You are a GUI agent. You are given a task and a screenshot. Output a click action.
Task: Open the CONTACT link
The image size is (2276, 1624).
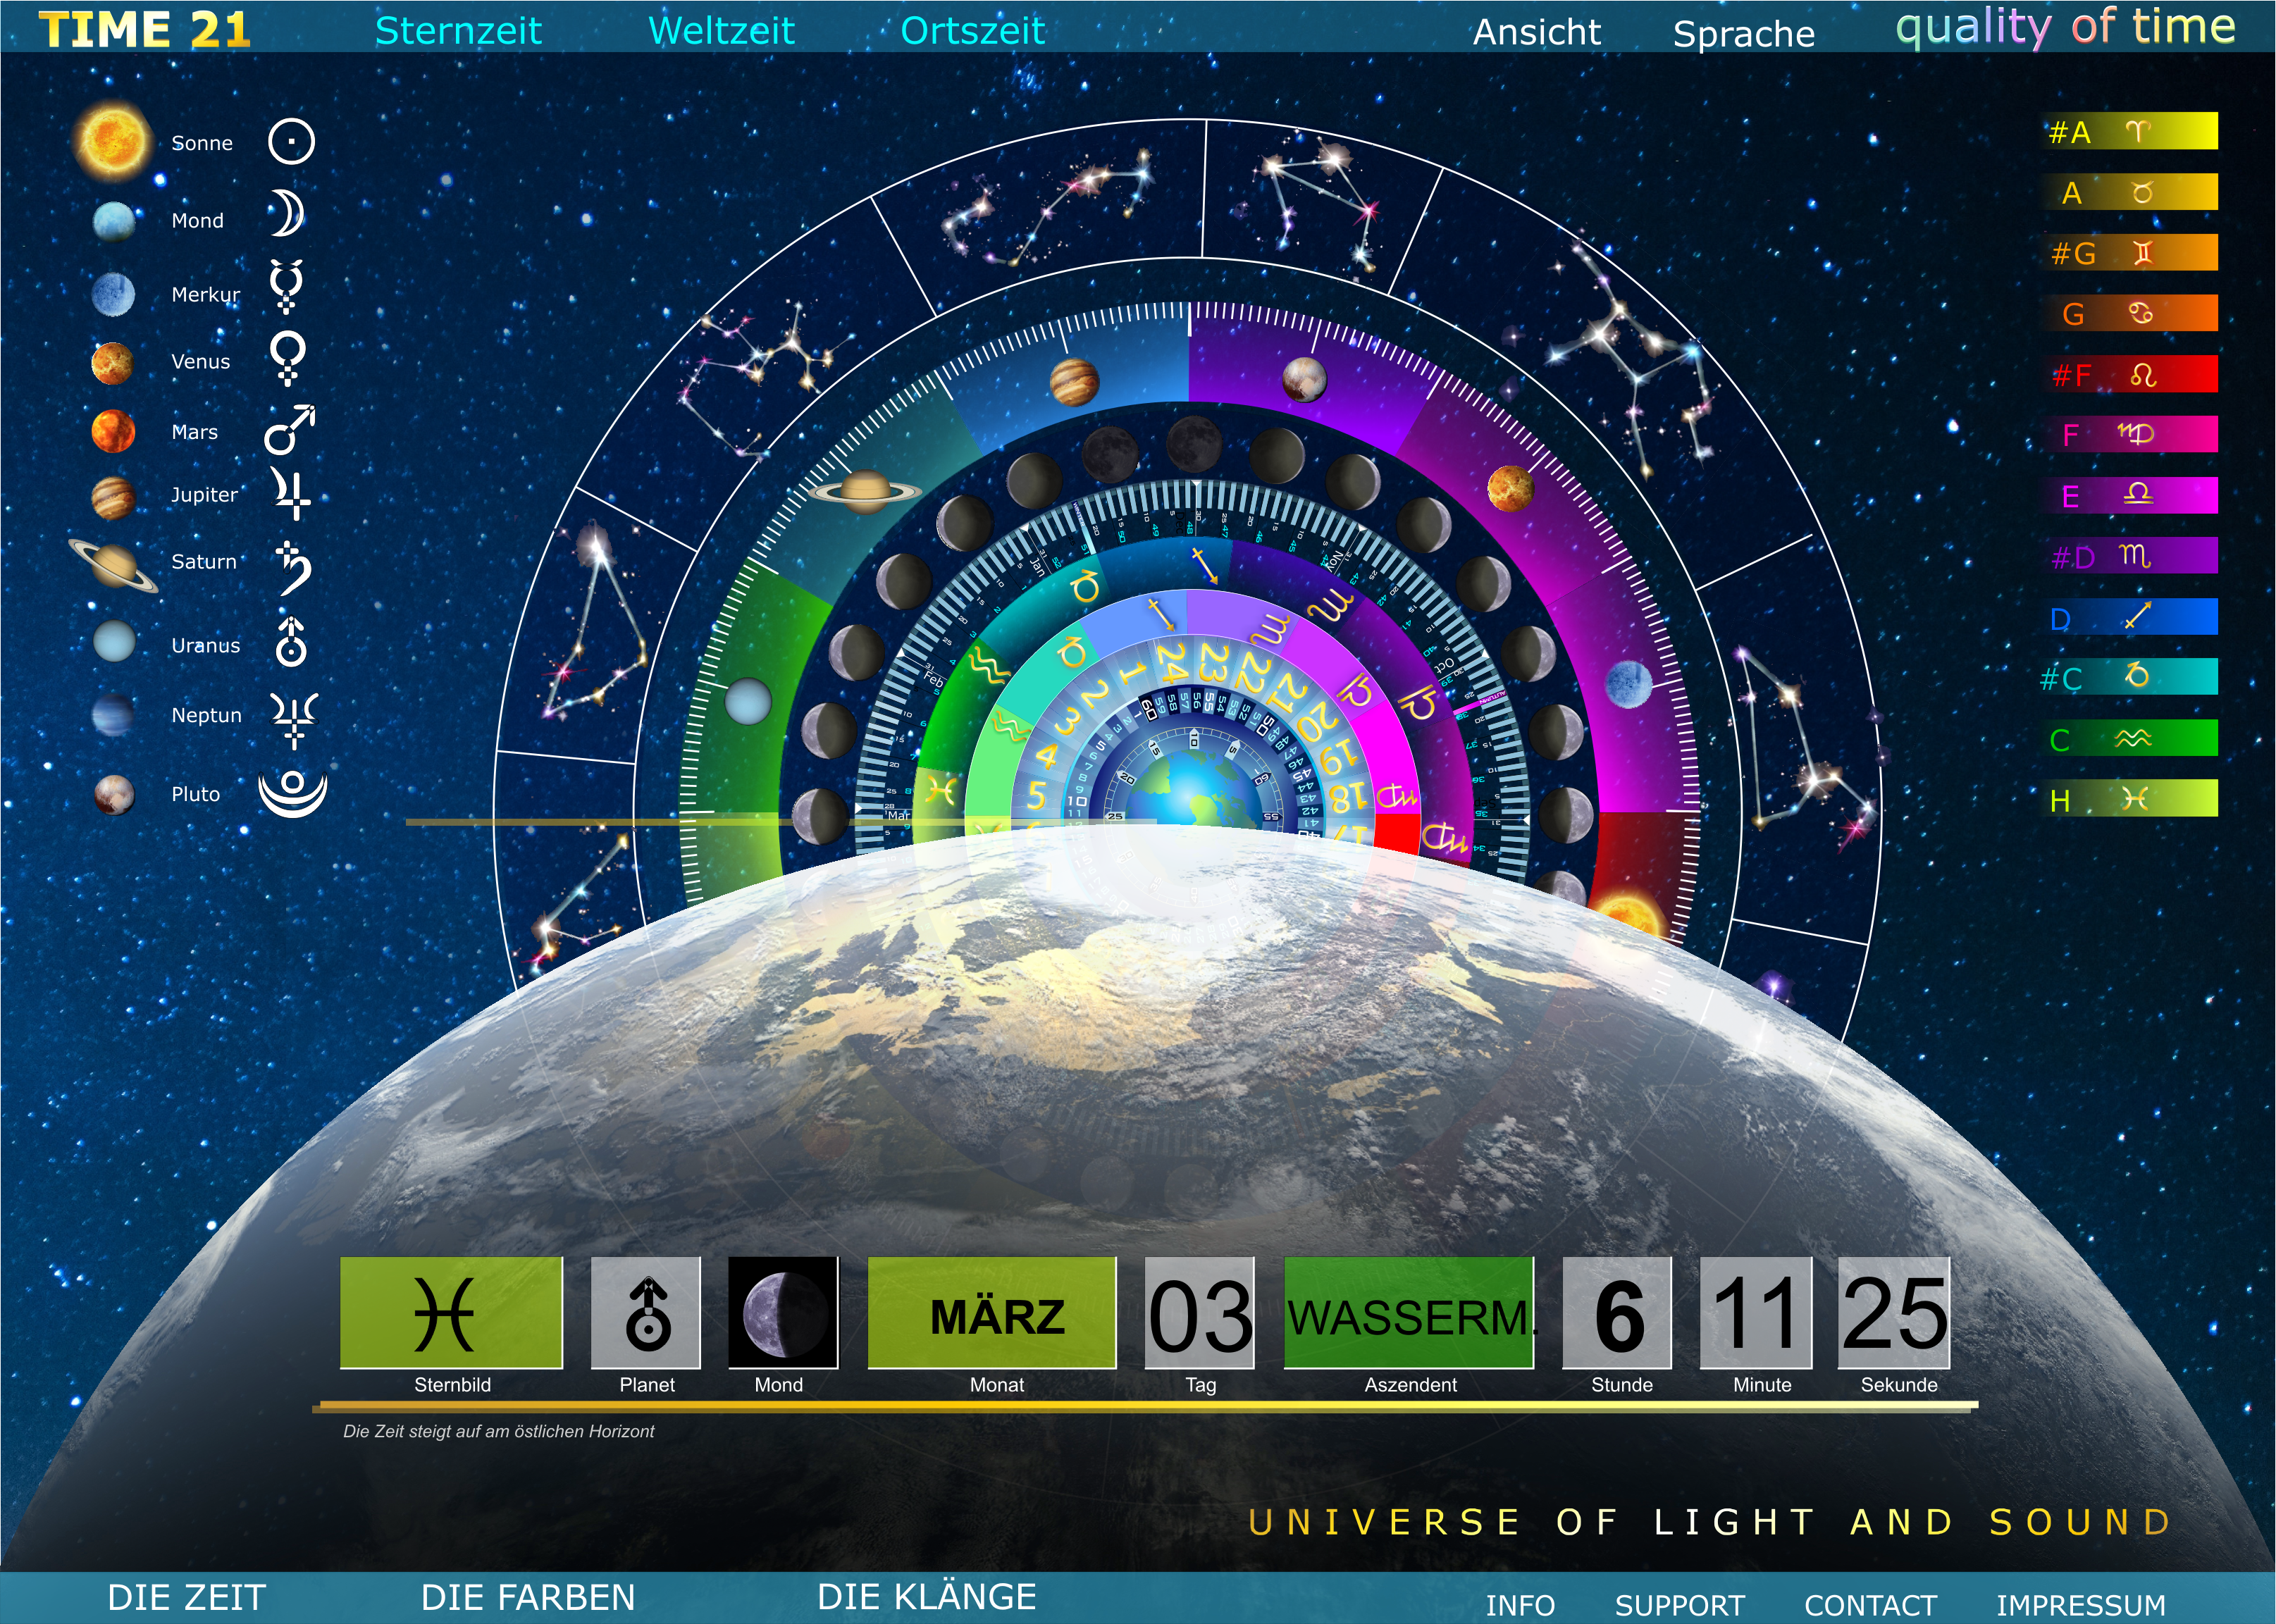pos(1870,1605)
